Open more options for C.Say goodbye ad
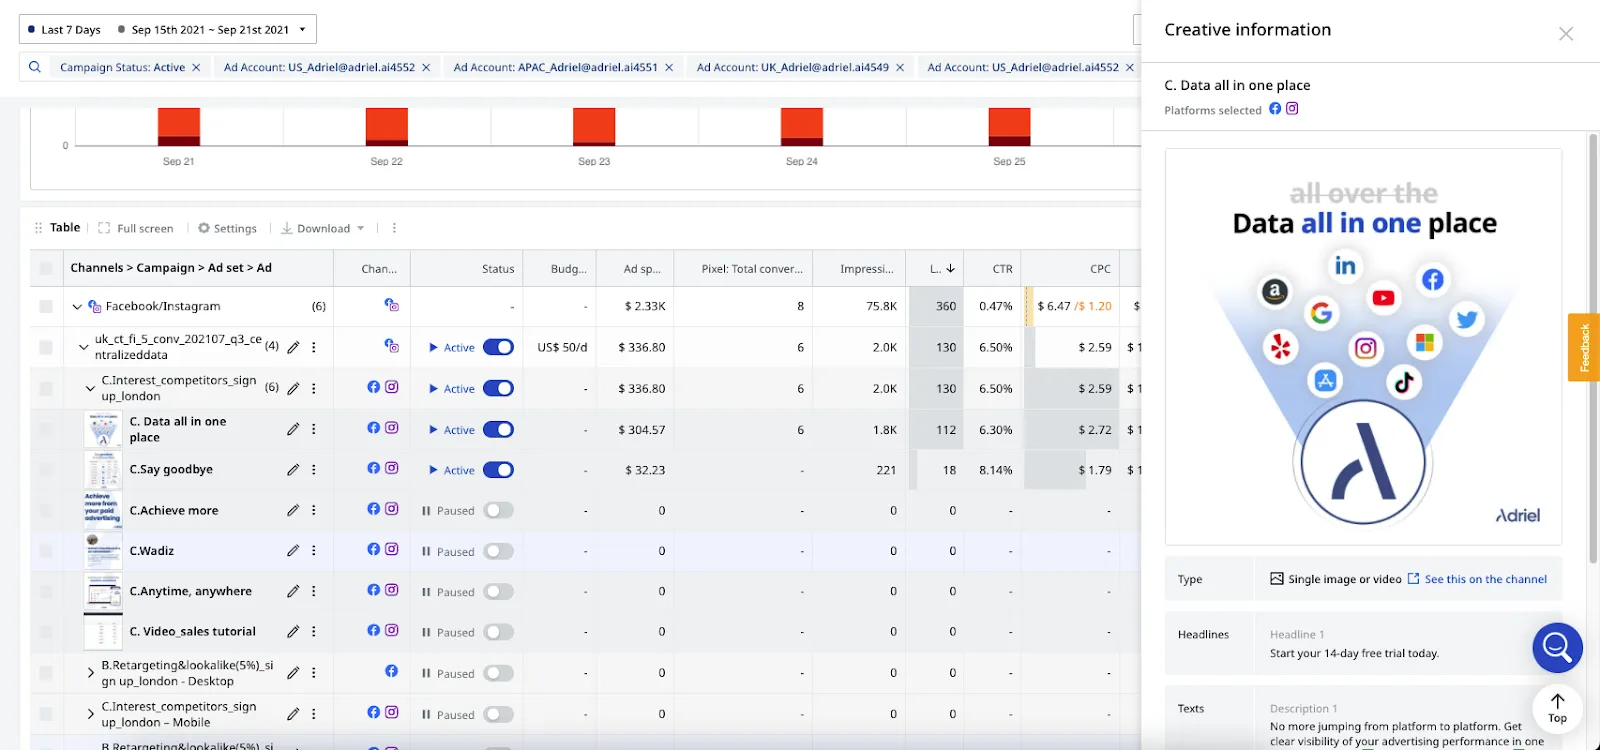1600x750 pixels. (x=314, y=469)
